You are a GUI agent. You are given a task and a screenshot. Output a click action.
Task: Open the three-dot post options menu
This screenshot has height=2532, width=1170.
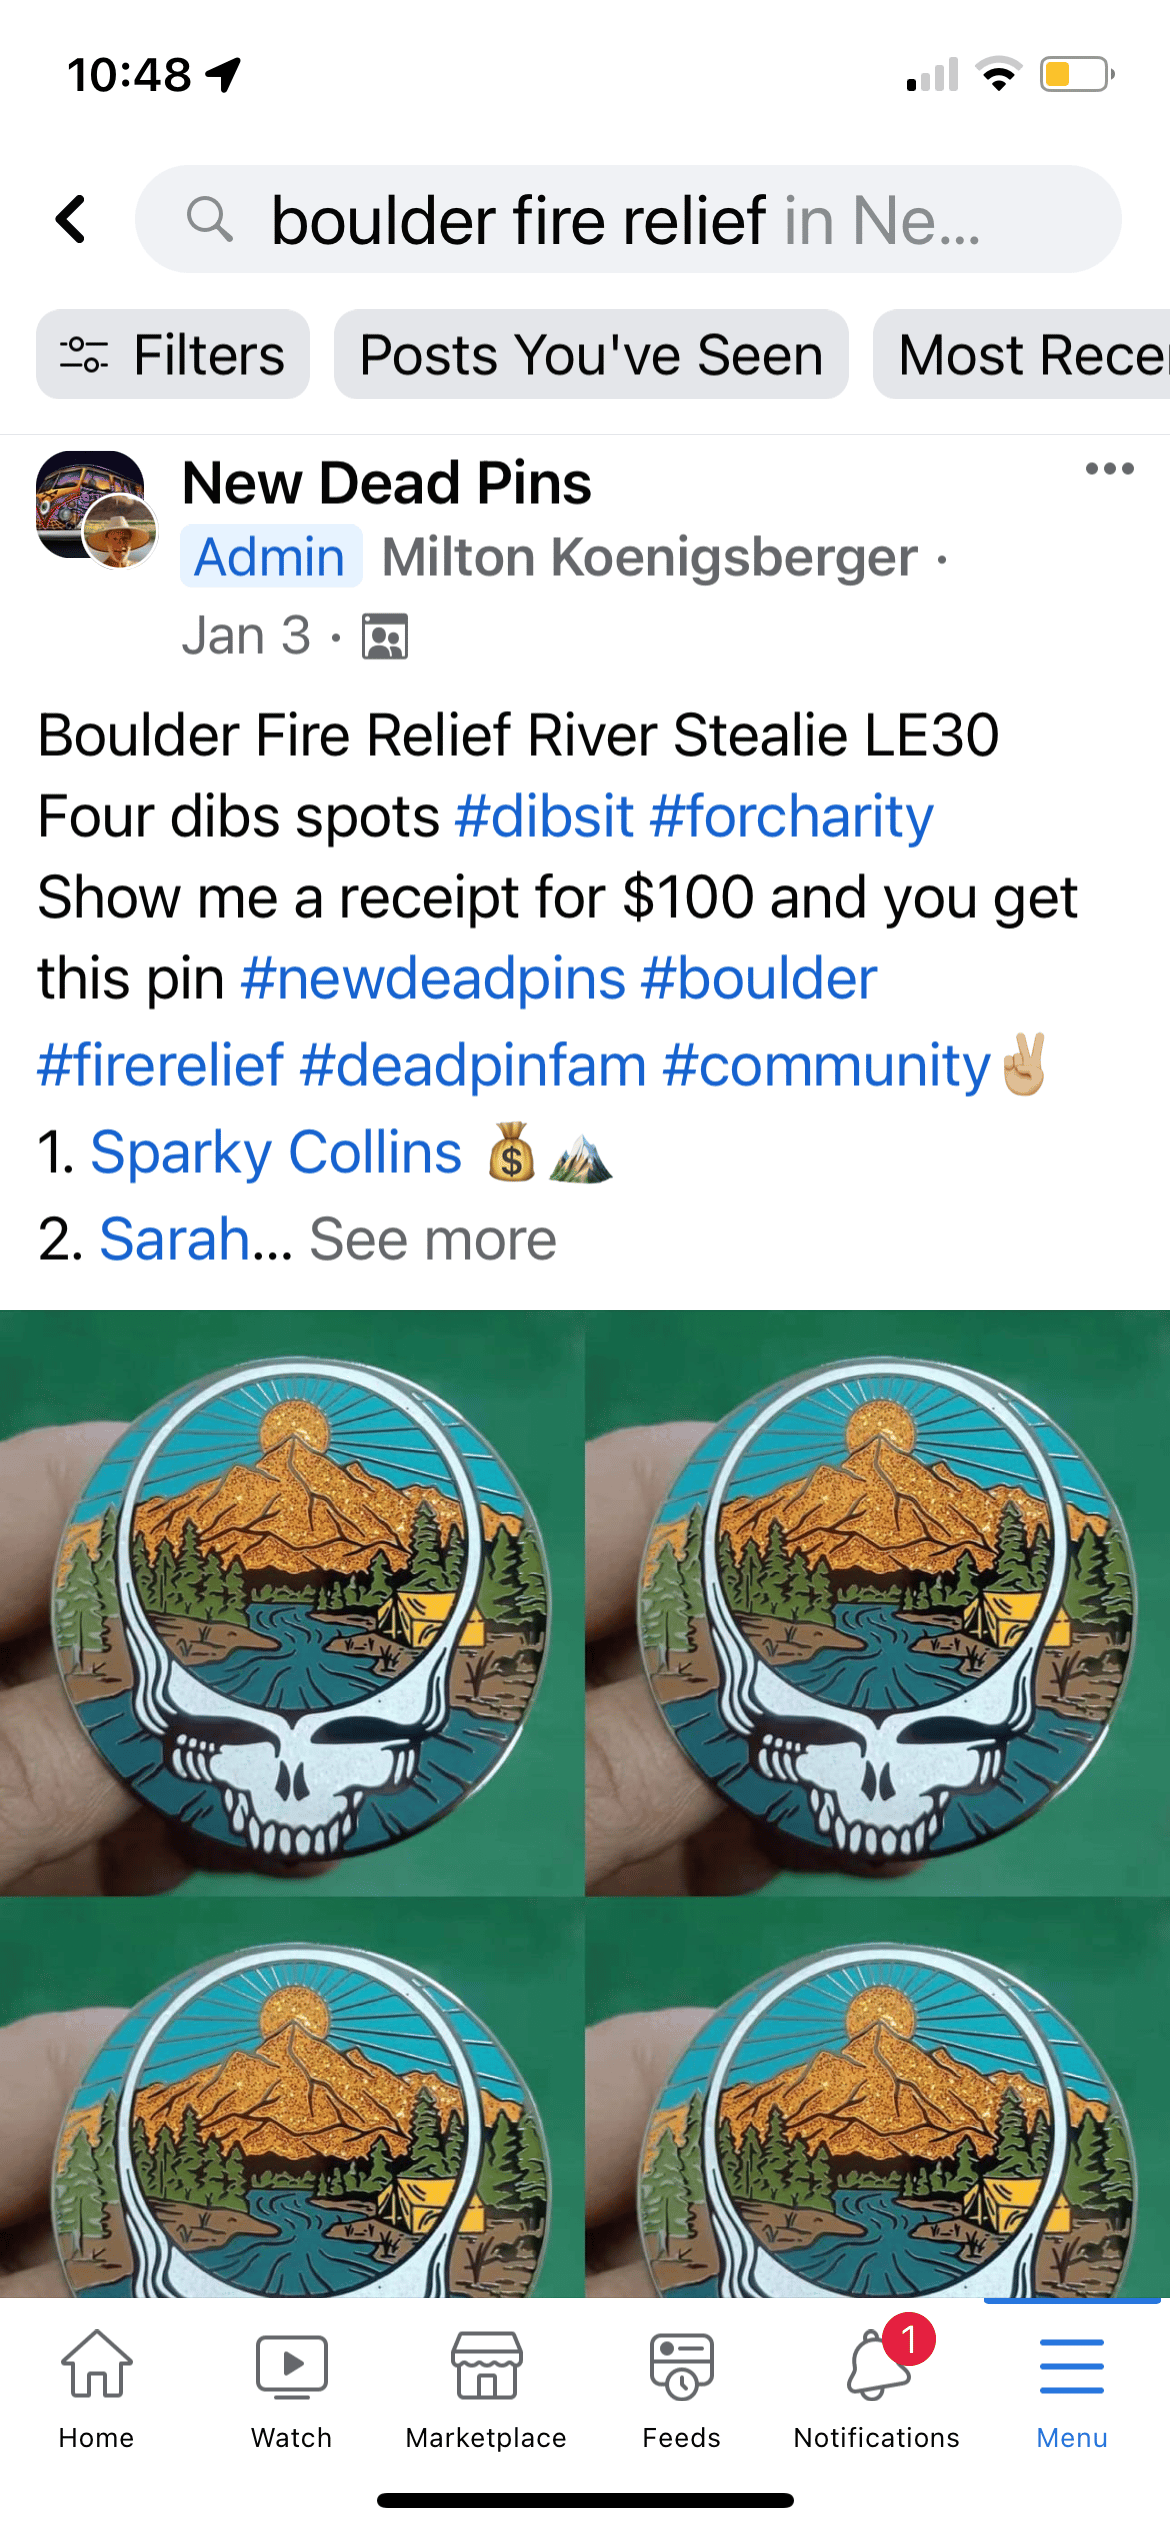tap(1110, 468)
